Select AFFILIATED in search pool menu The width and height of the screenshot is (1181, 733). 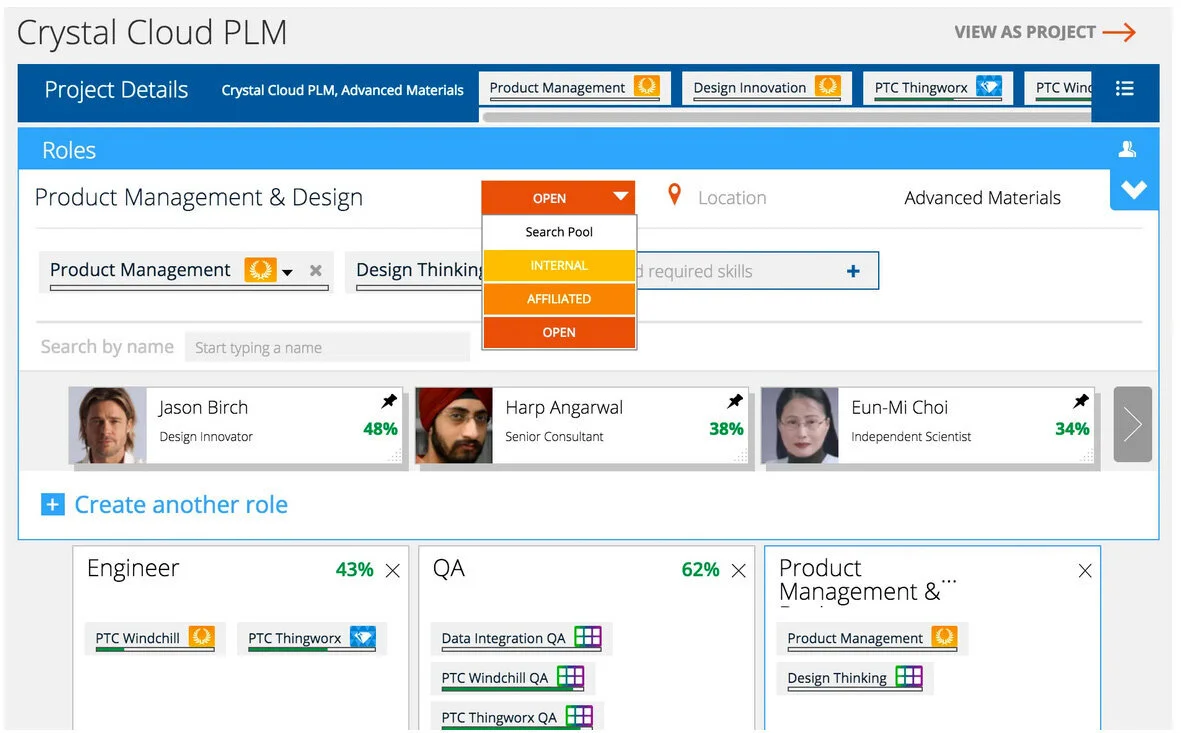coord(559,298)
